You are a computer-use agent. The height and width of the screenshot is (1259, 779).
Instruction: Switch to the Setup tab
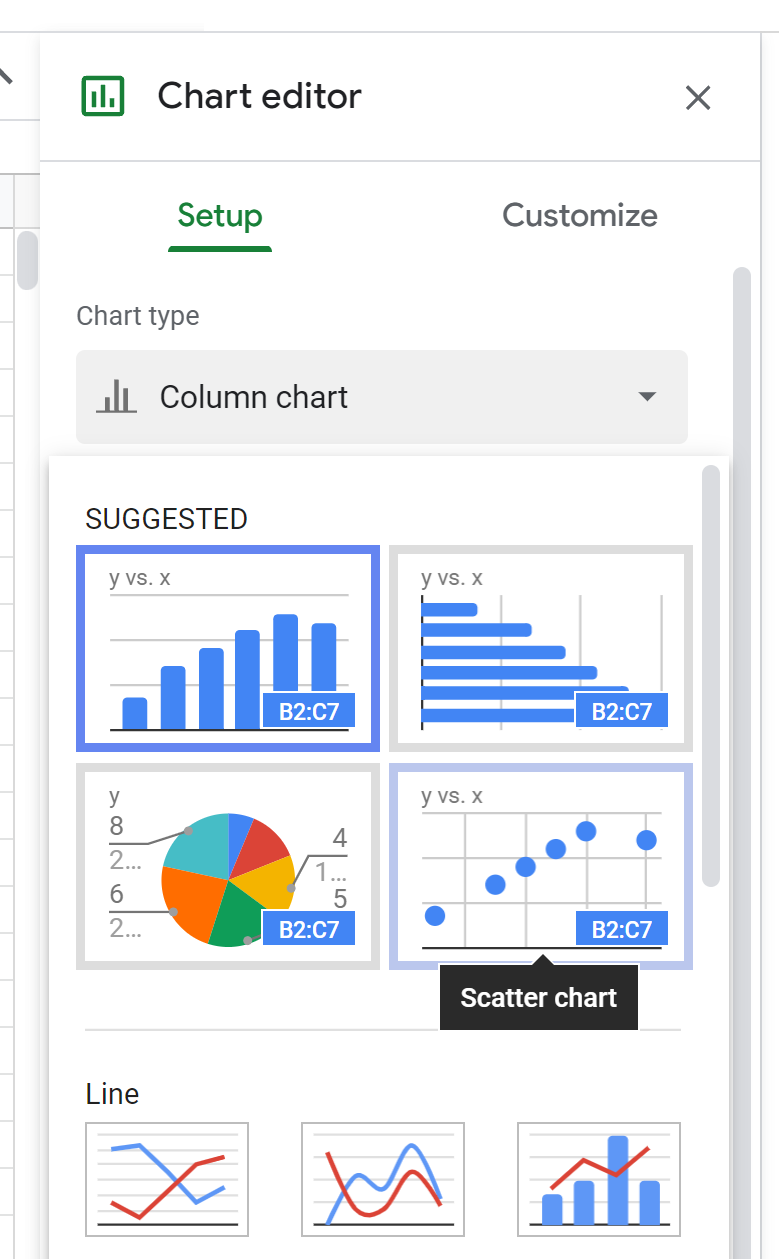tap(220, 216)
